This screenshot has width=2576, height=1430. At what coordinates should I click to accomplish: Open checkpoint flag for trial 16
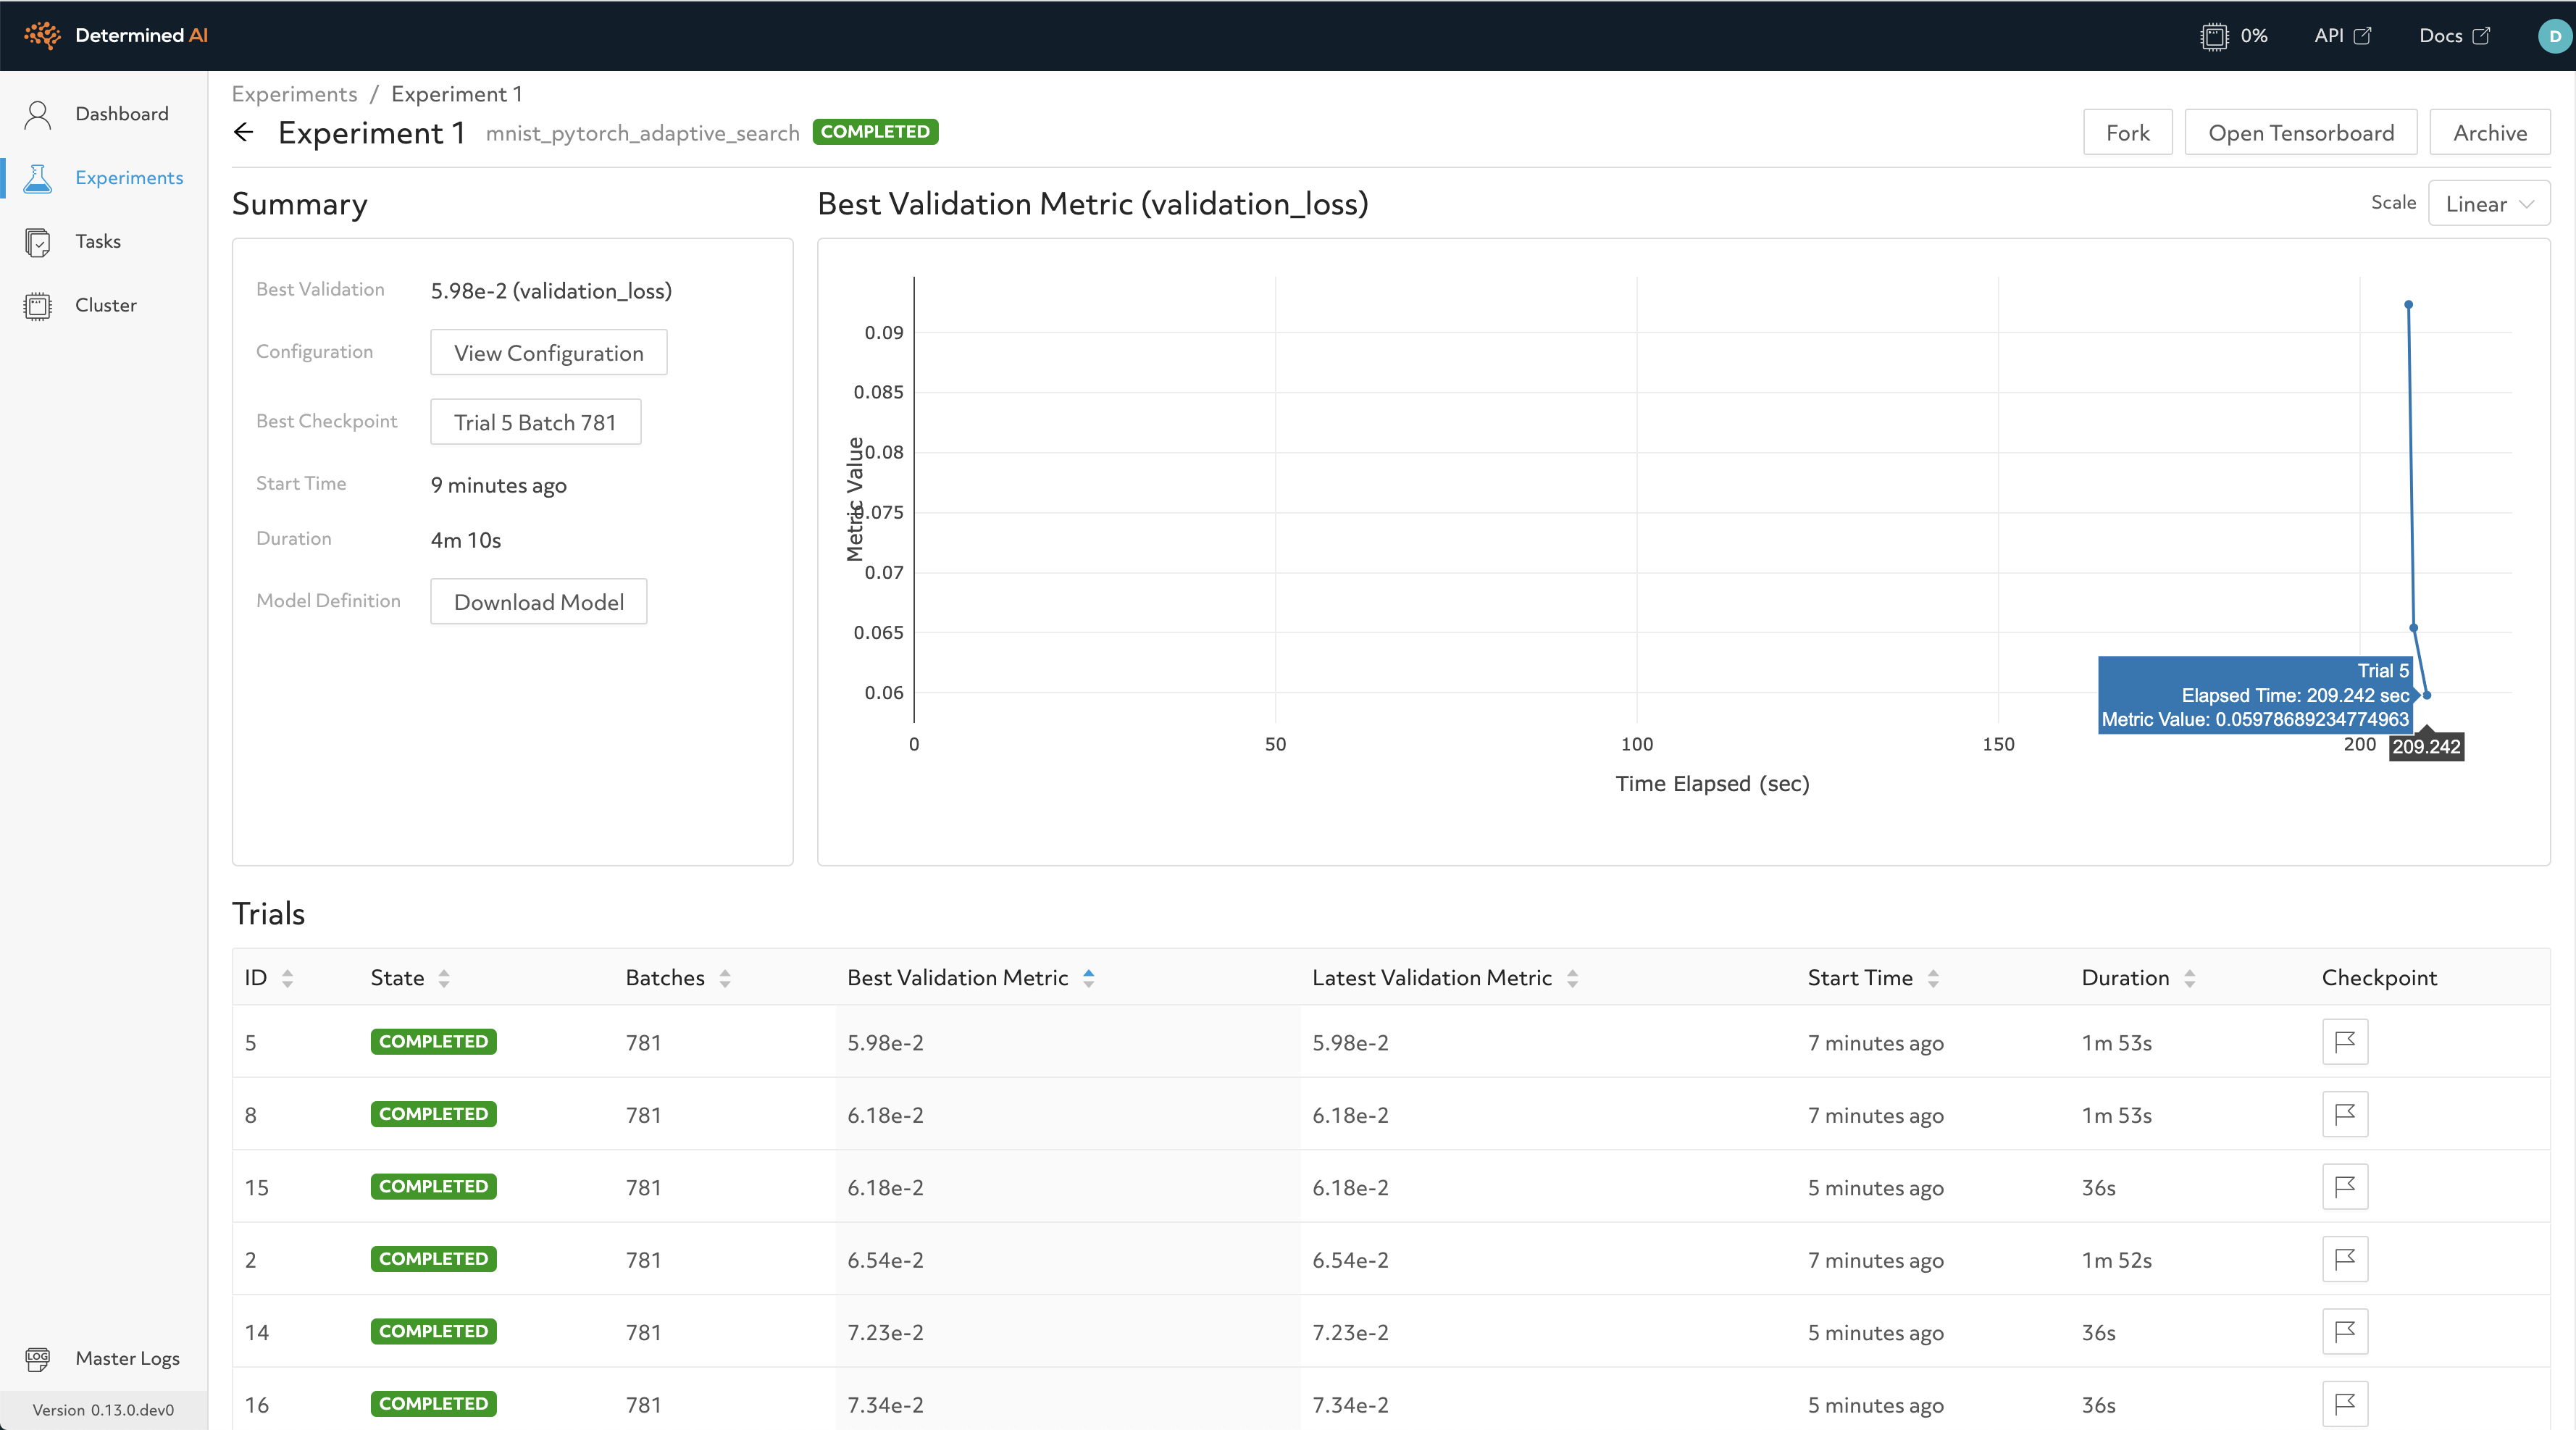(2344, 1404)
